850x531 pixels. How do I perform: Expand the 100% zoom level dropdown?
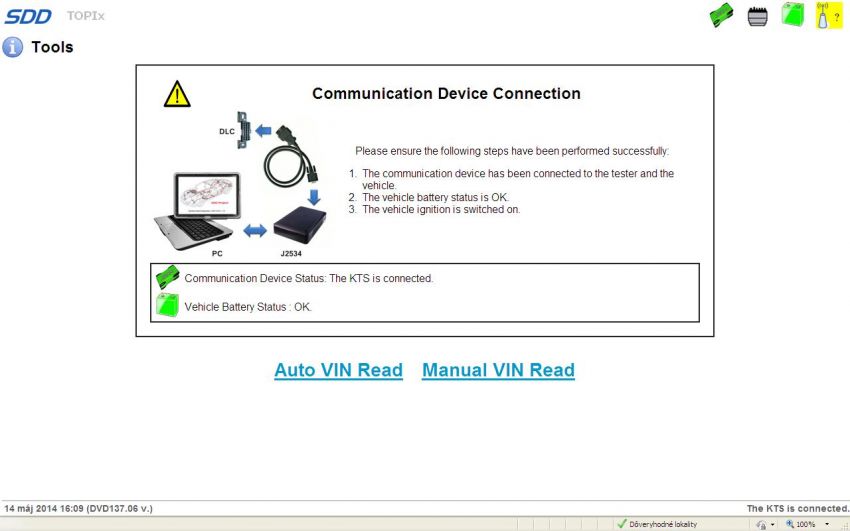point(827,524)
